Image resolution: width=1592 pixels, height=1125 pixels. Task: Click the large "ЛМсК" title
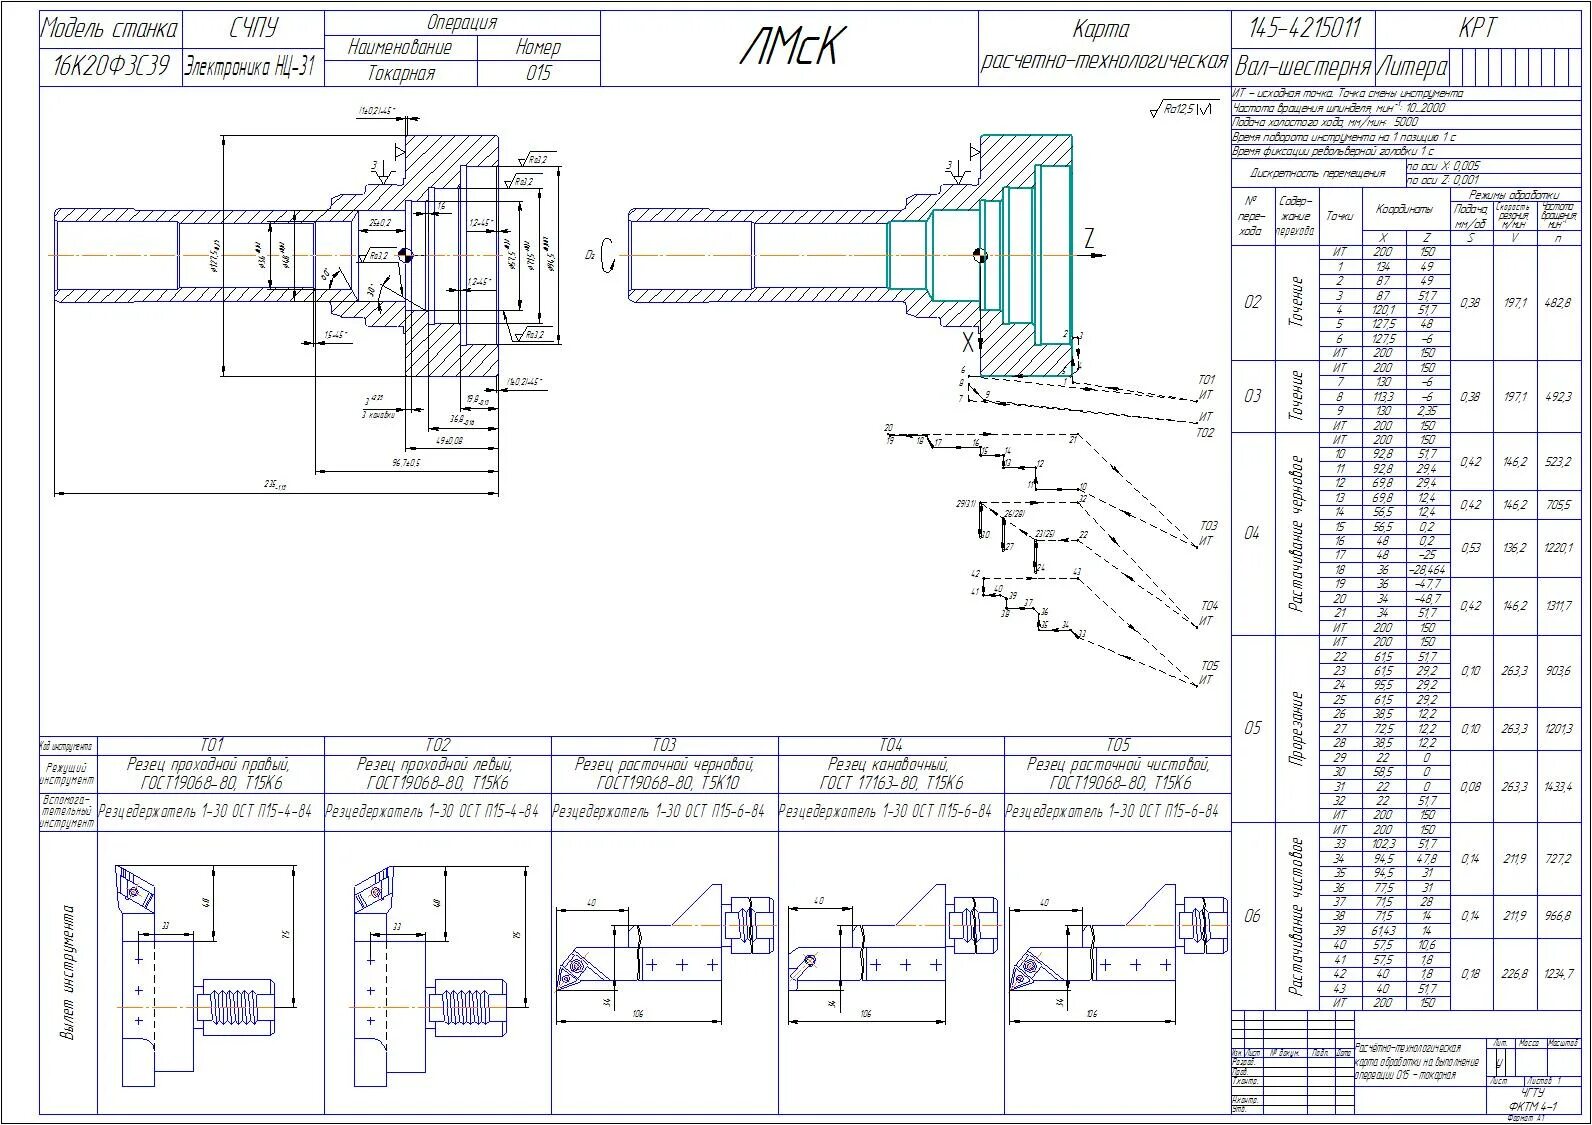click(792, 47)
